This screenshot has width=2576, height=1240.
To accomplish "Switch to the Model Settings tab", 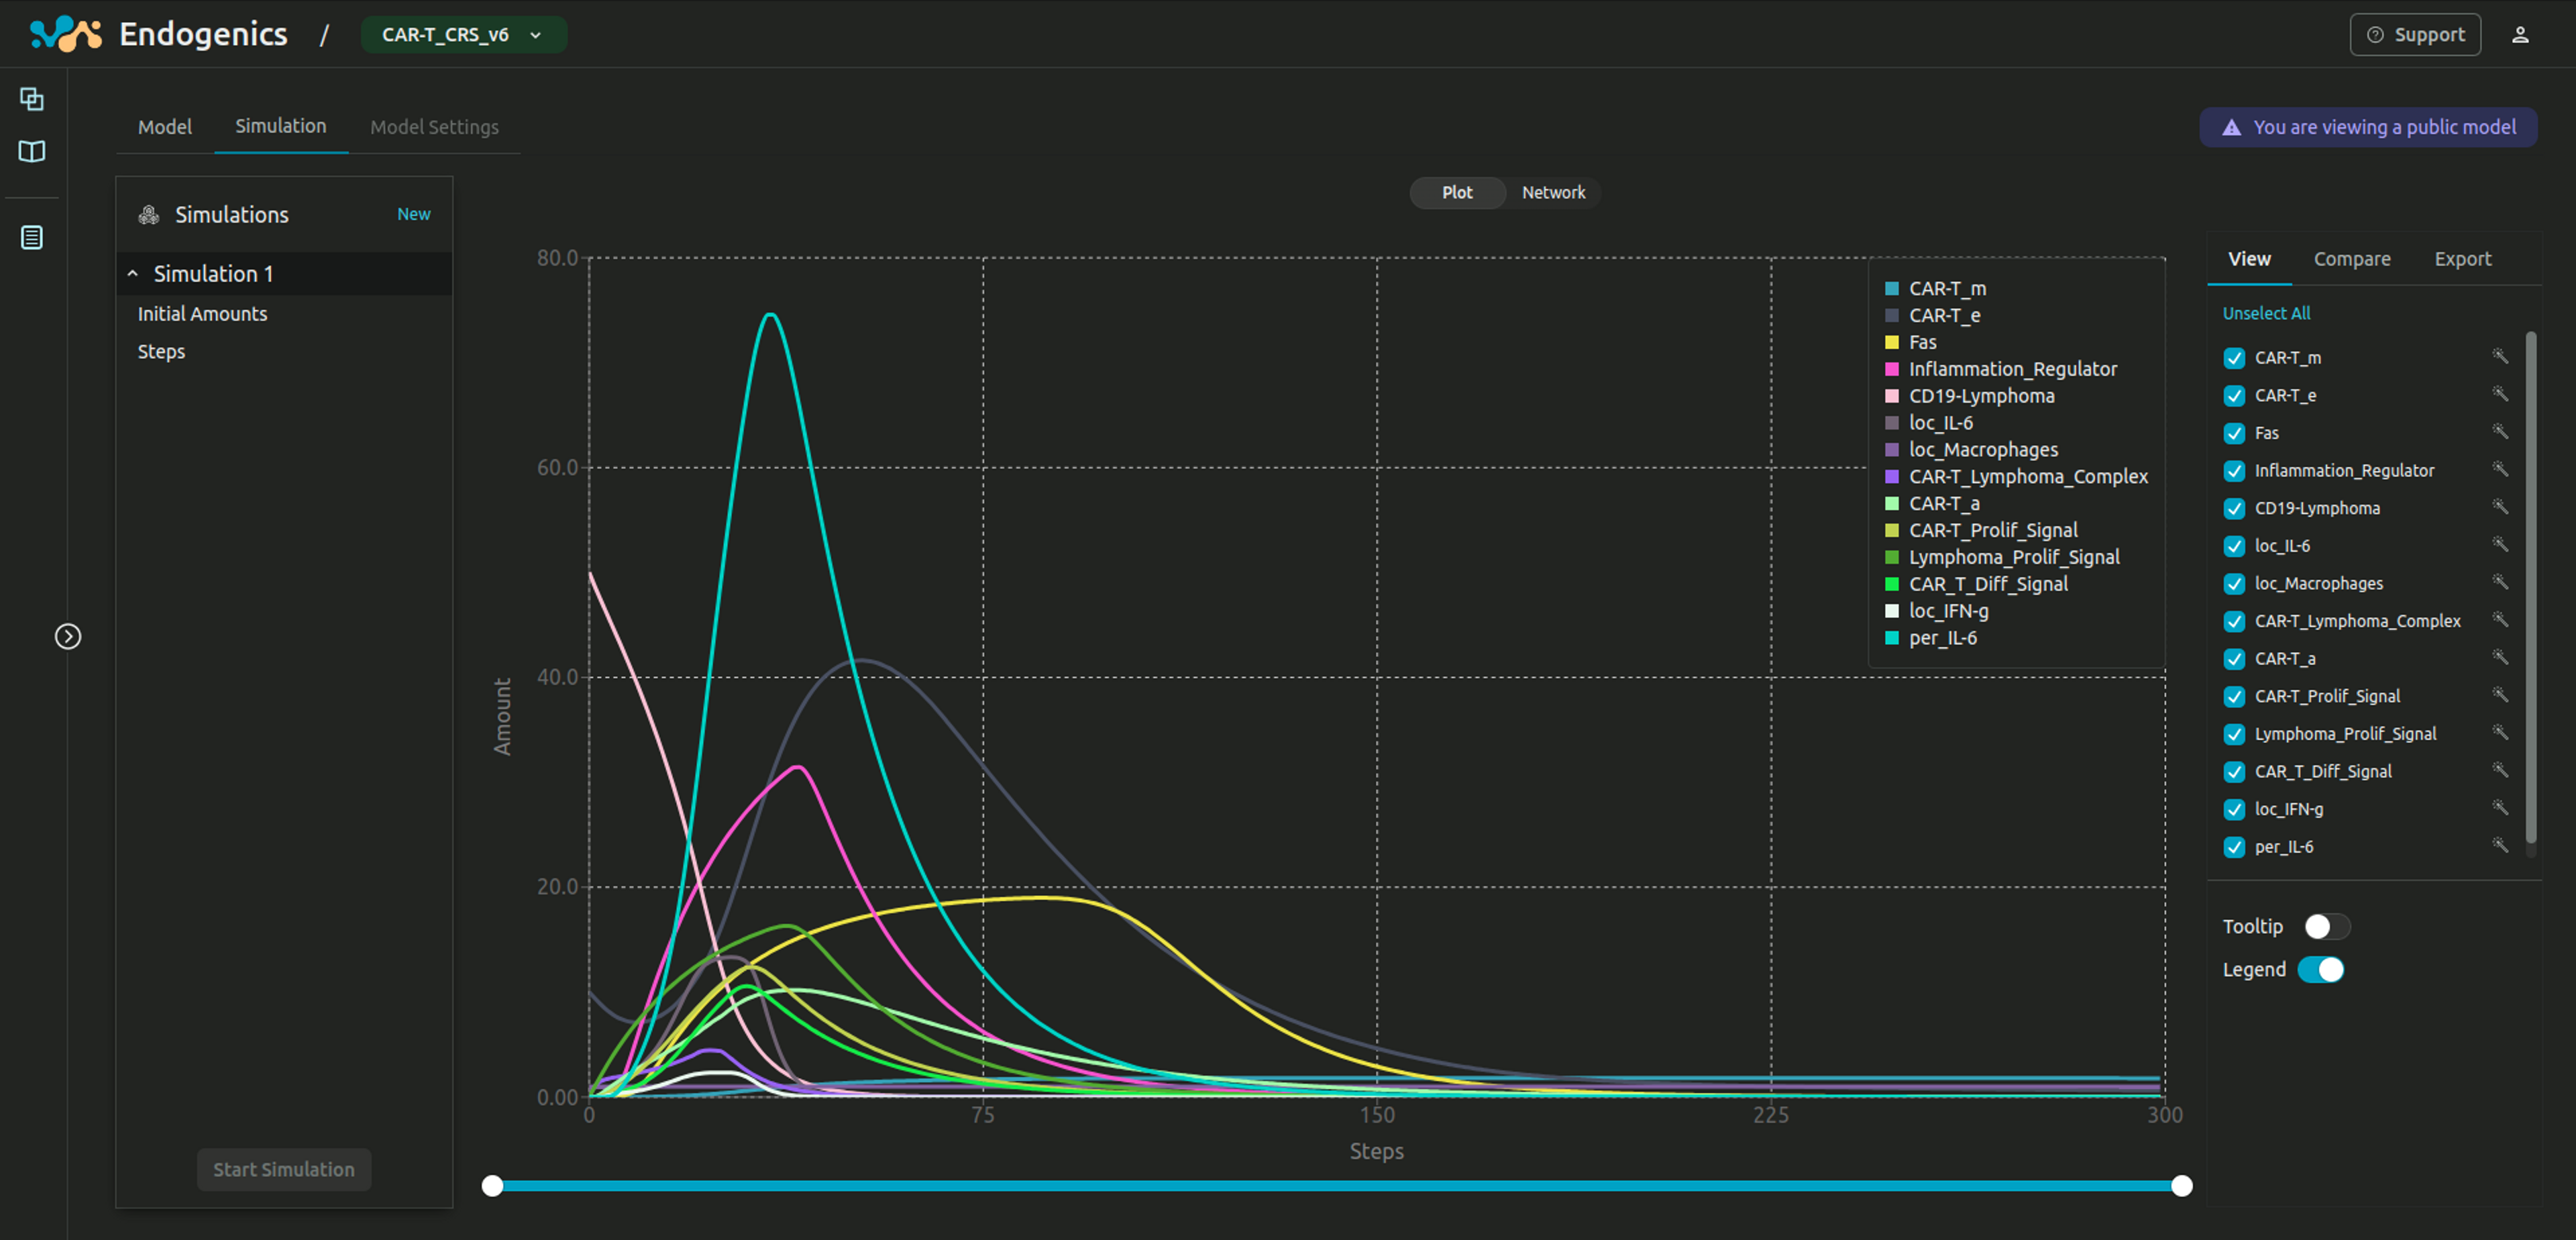I will [434, 126].
